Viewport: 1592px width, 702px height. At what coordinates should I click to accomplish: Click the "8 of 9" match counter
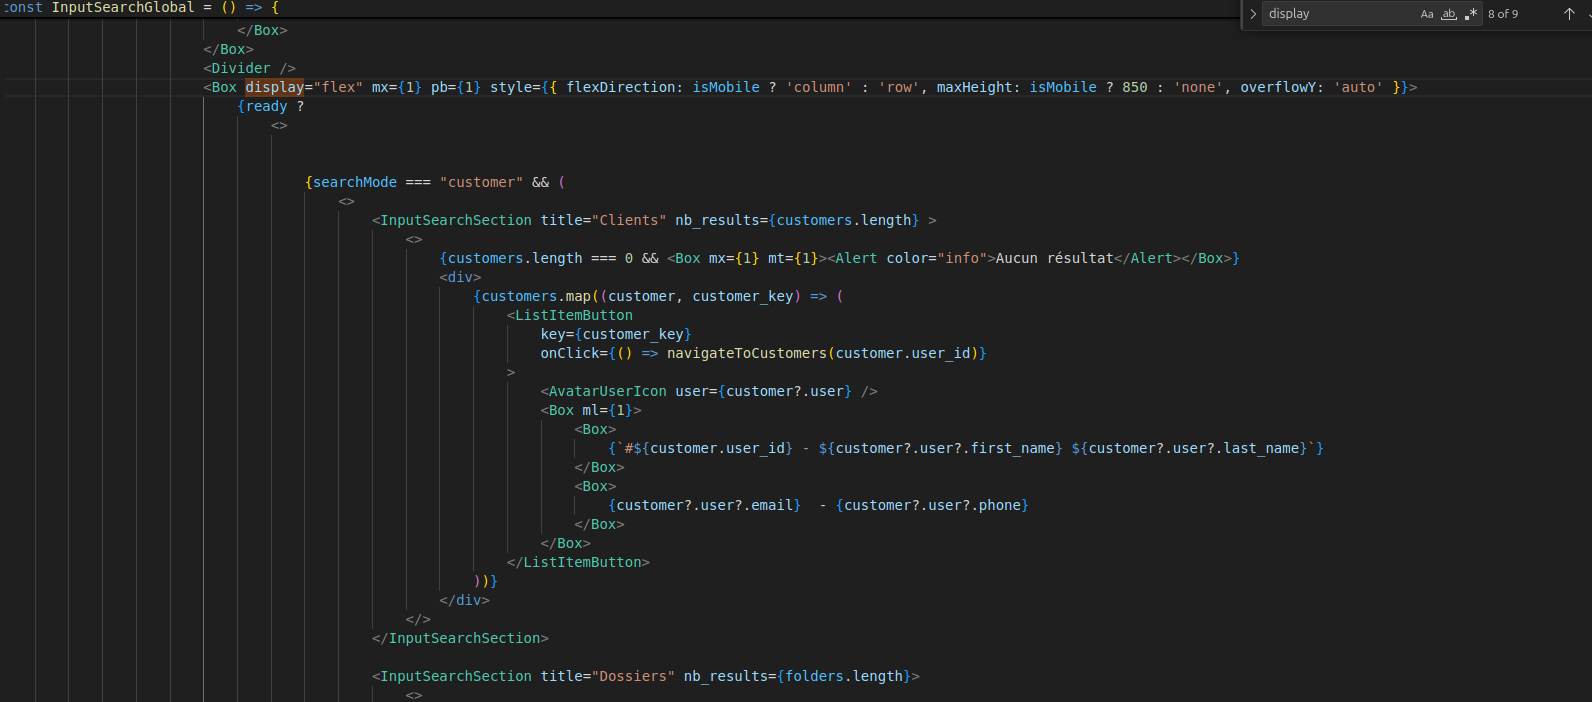[1502, 14]
